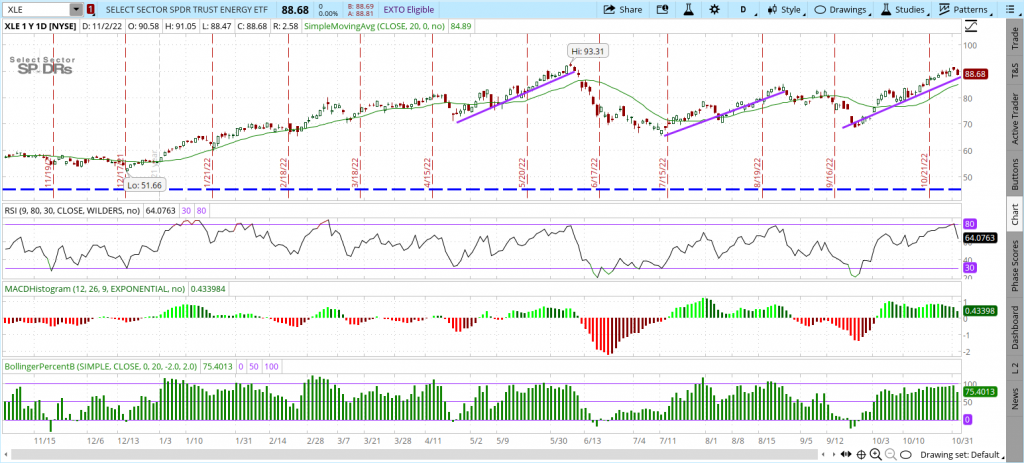Click the 10/21/22 expiration date marker

(x=924, y=172)
